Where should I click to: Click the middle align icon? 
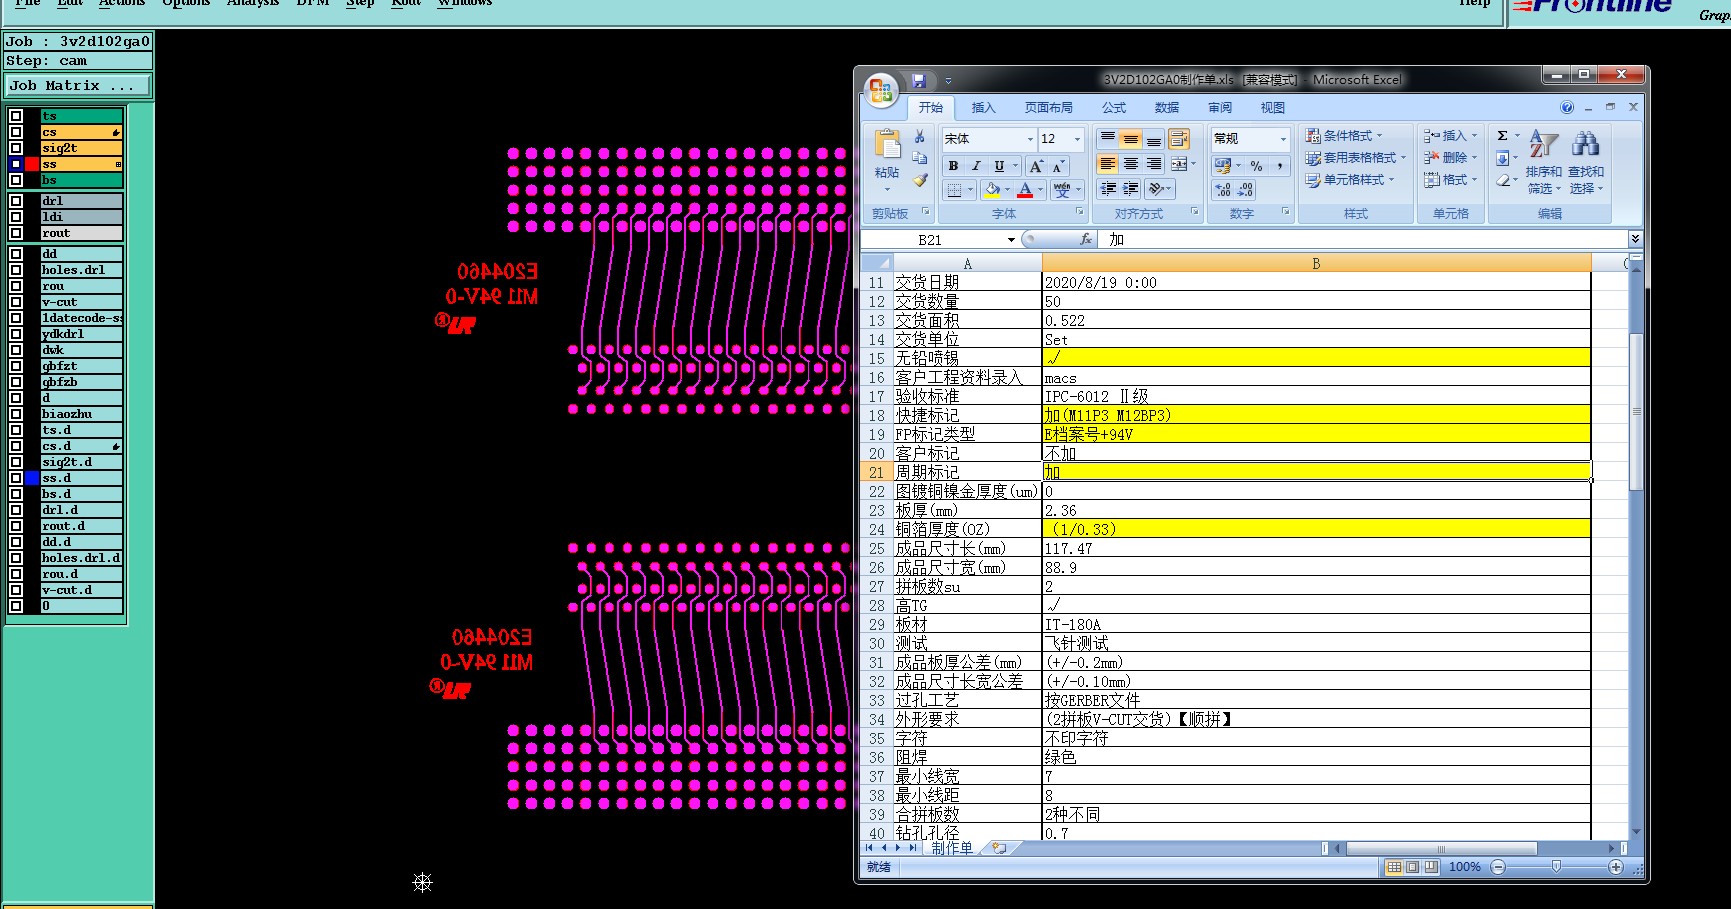point(1130,138)
